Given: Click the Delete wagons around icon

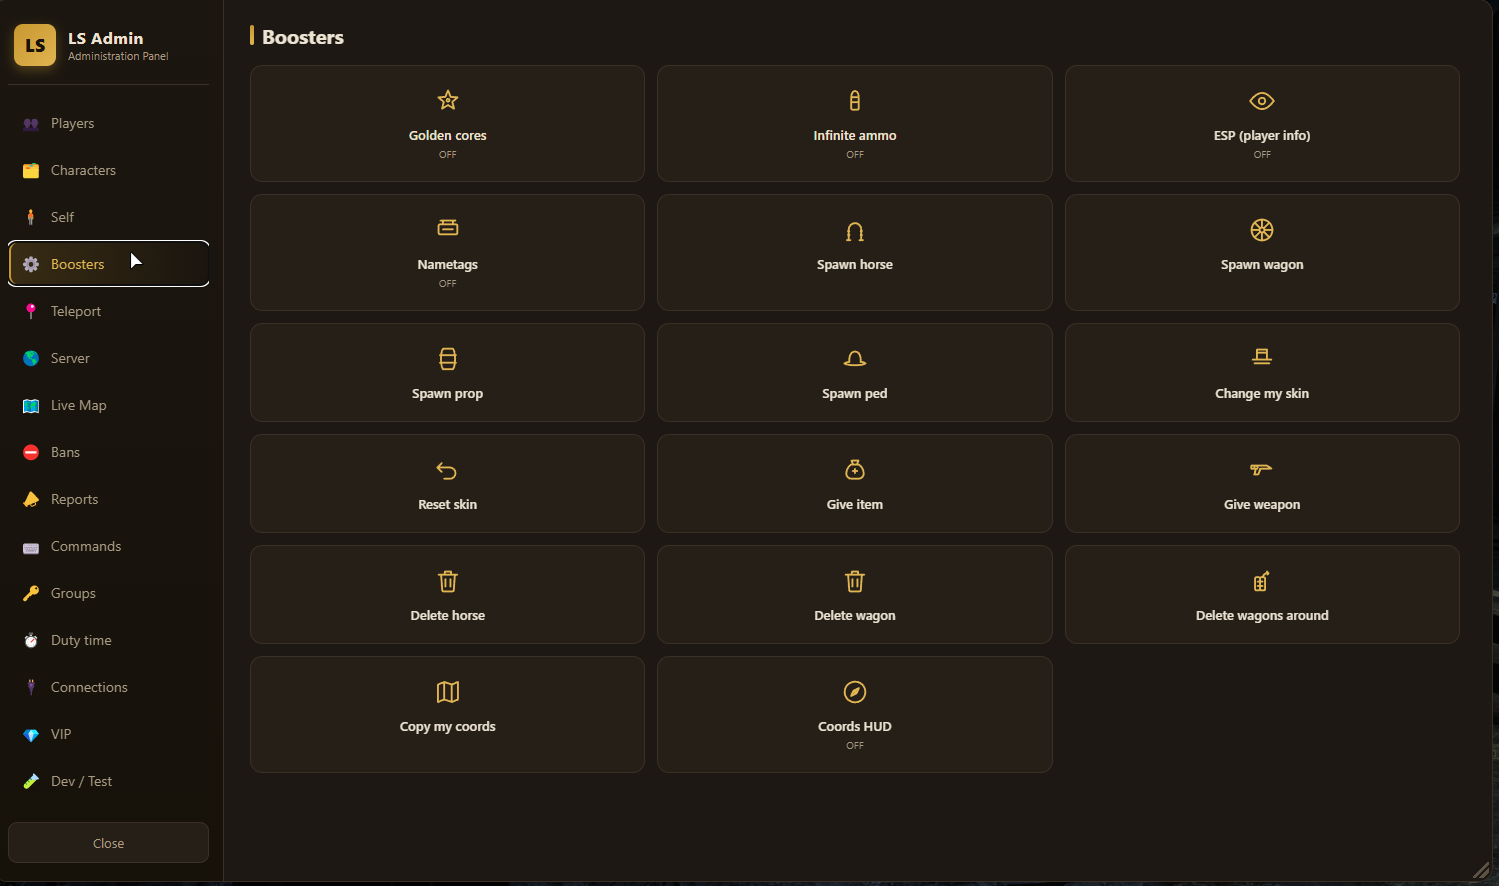Looking at the screenshot, I should tap(1262, 581).
